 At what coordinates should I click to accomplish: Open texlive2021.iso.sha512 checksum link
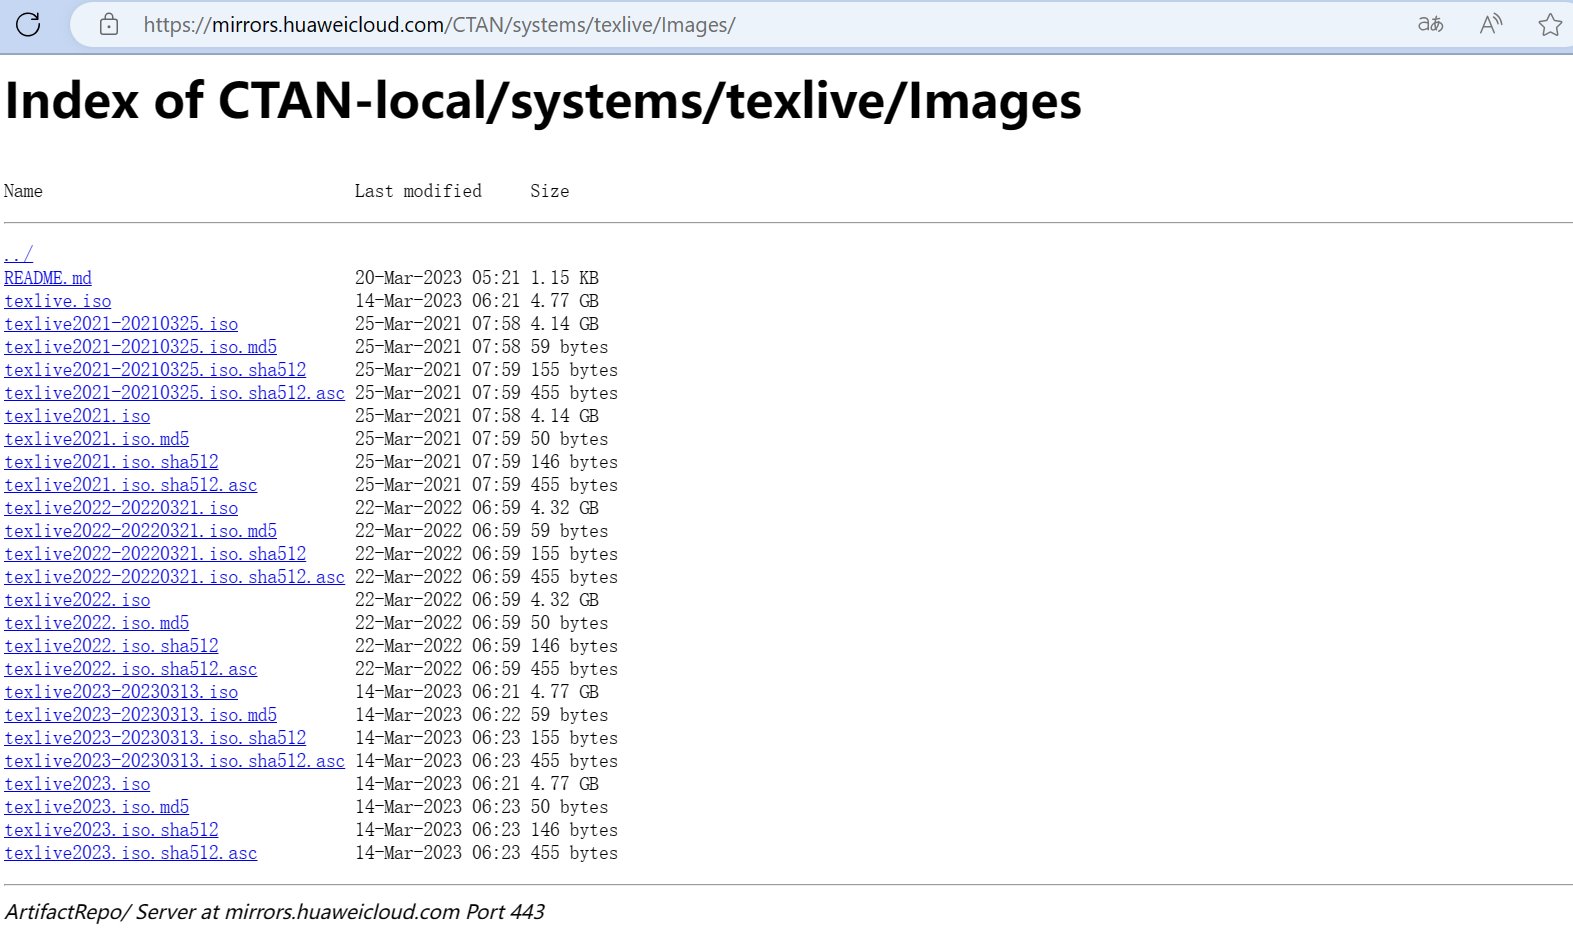(111, 462)
